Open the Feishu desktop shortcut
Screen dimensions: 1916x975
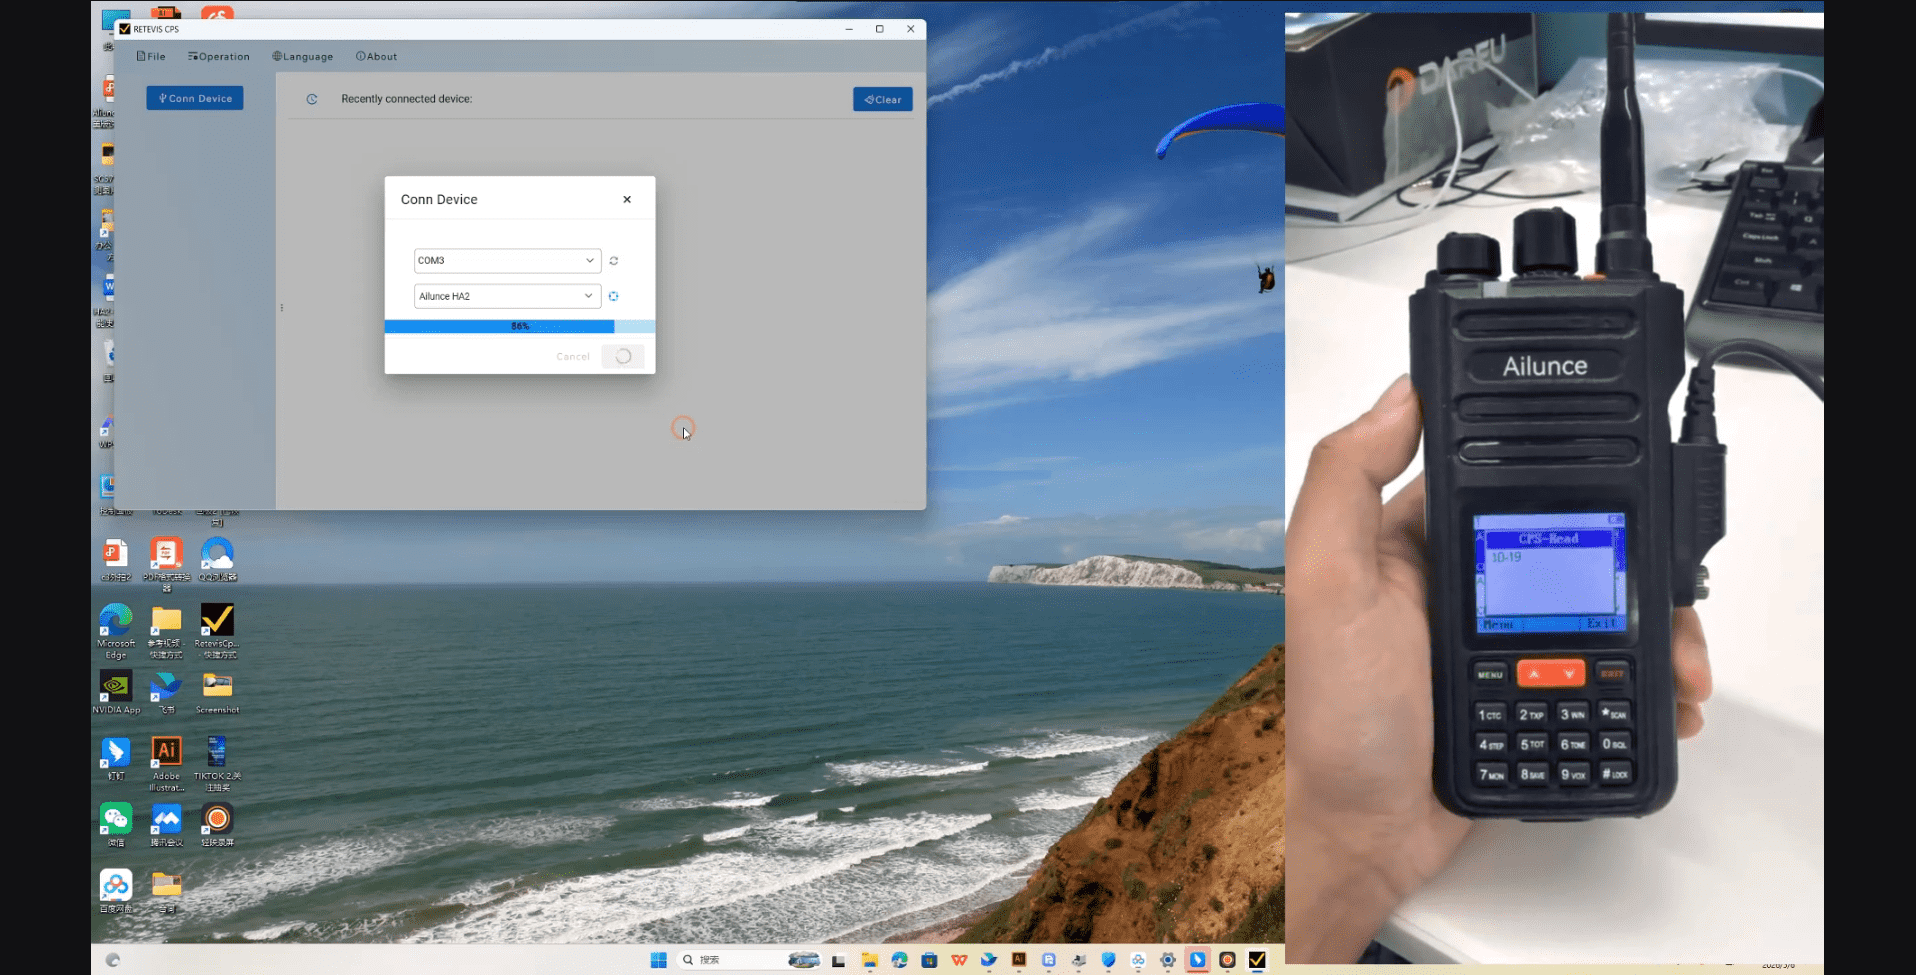click(166, 692)
